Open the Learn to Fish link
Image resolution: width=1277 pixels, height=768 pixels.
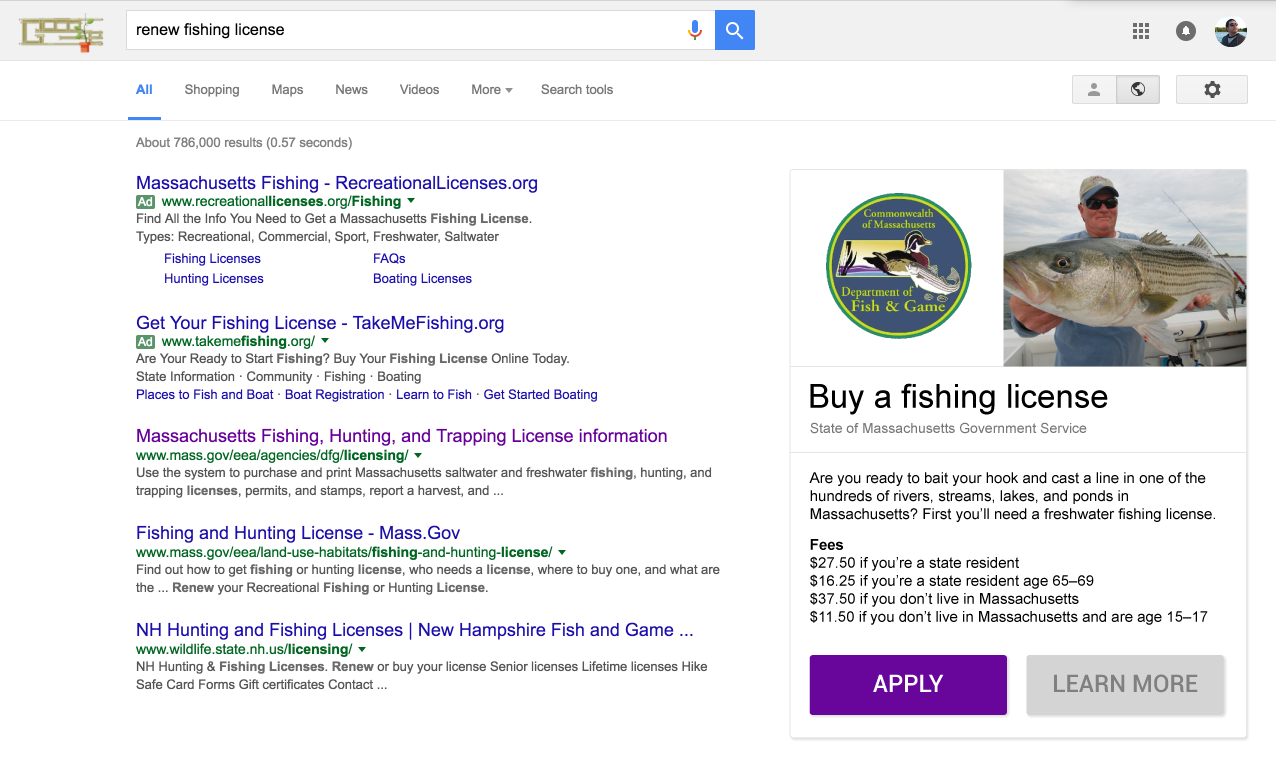[x=434, y=395]
